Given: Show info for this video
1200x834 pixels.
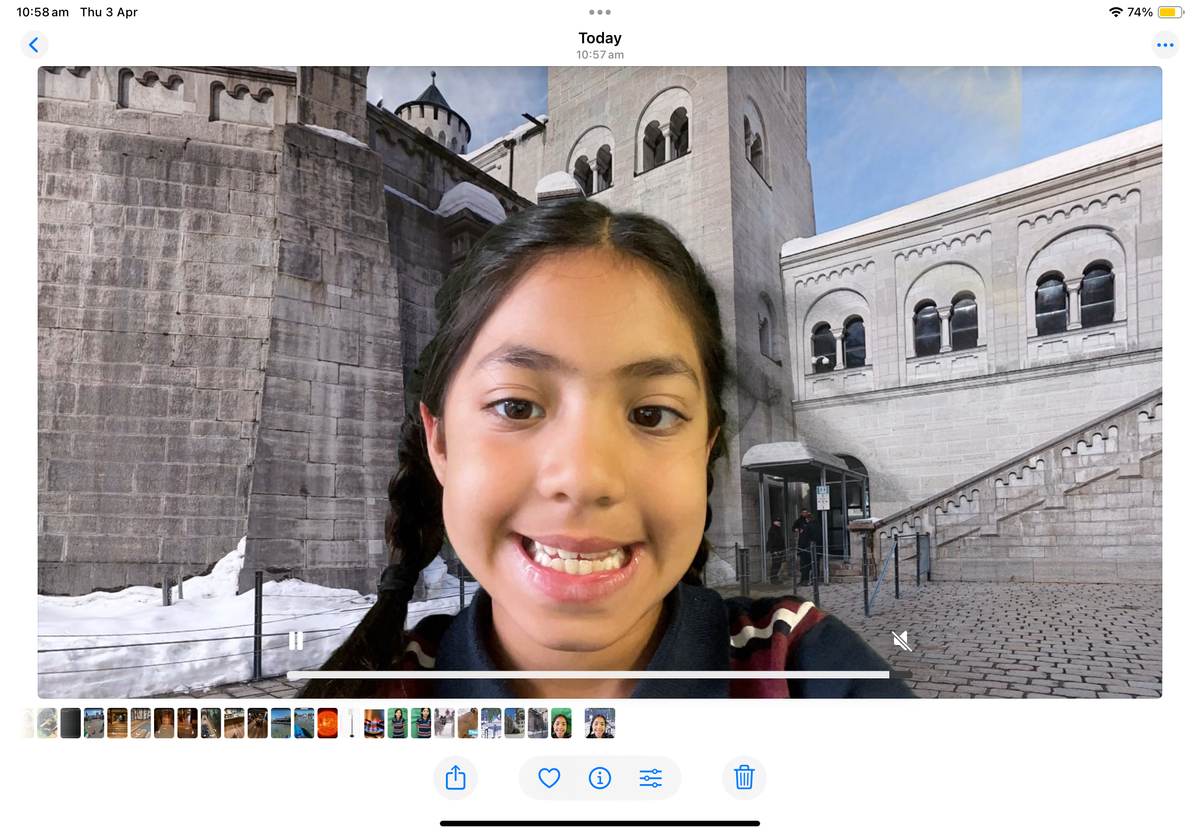Looking at the screenshot, I should (600, 777).
